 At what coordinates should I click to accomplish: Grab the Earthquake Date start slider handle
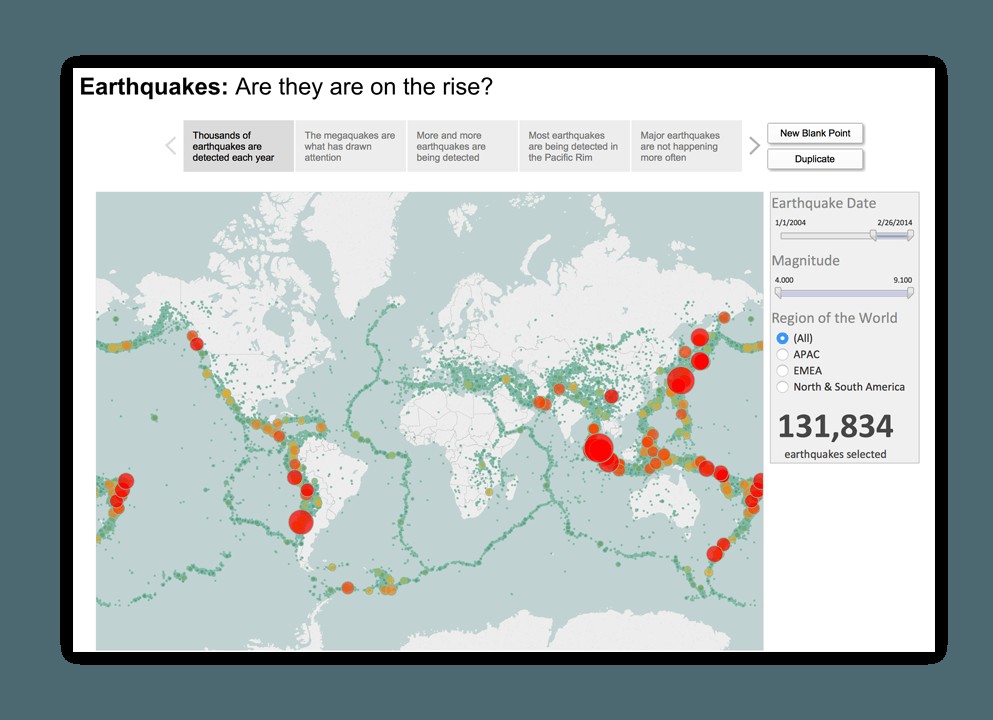click(x=873, y=236)
